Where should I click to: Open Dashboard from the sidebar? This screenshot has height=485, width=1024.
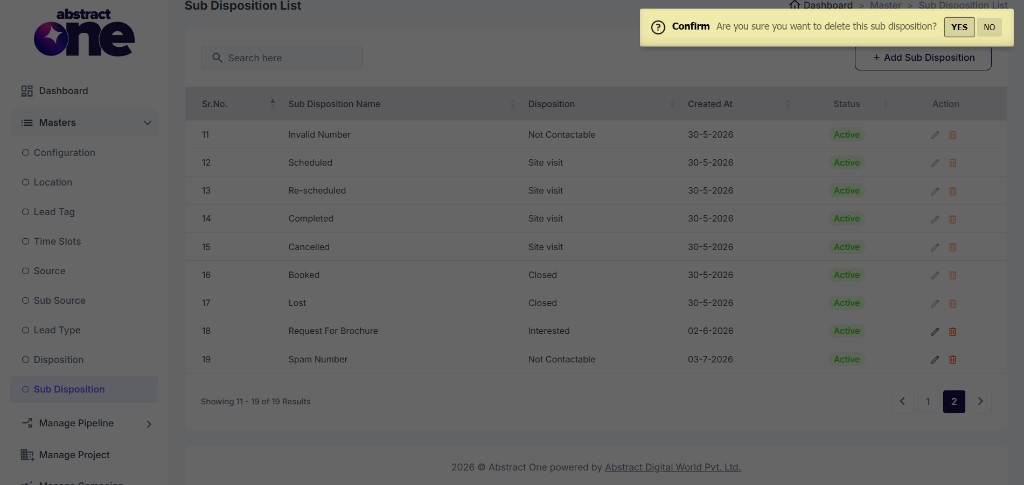point(63,91)
